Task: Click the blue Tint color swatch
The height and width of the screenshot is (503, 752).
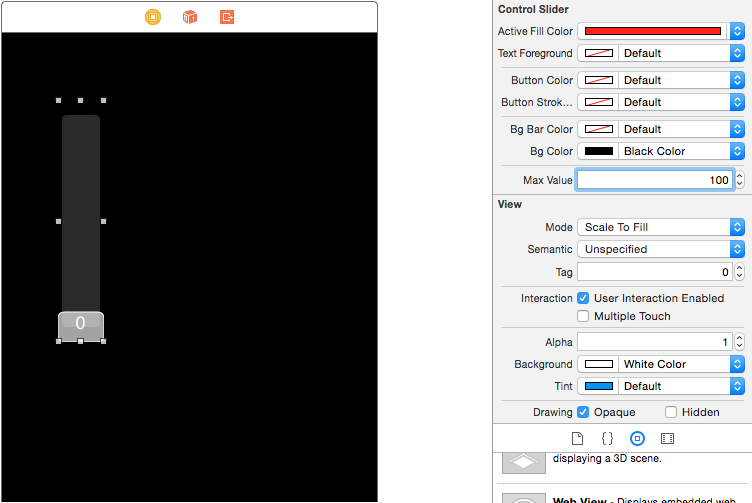Action: [599, 386]
